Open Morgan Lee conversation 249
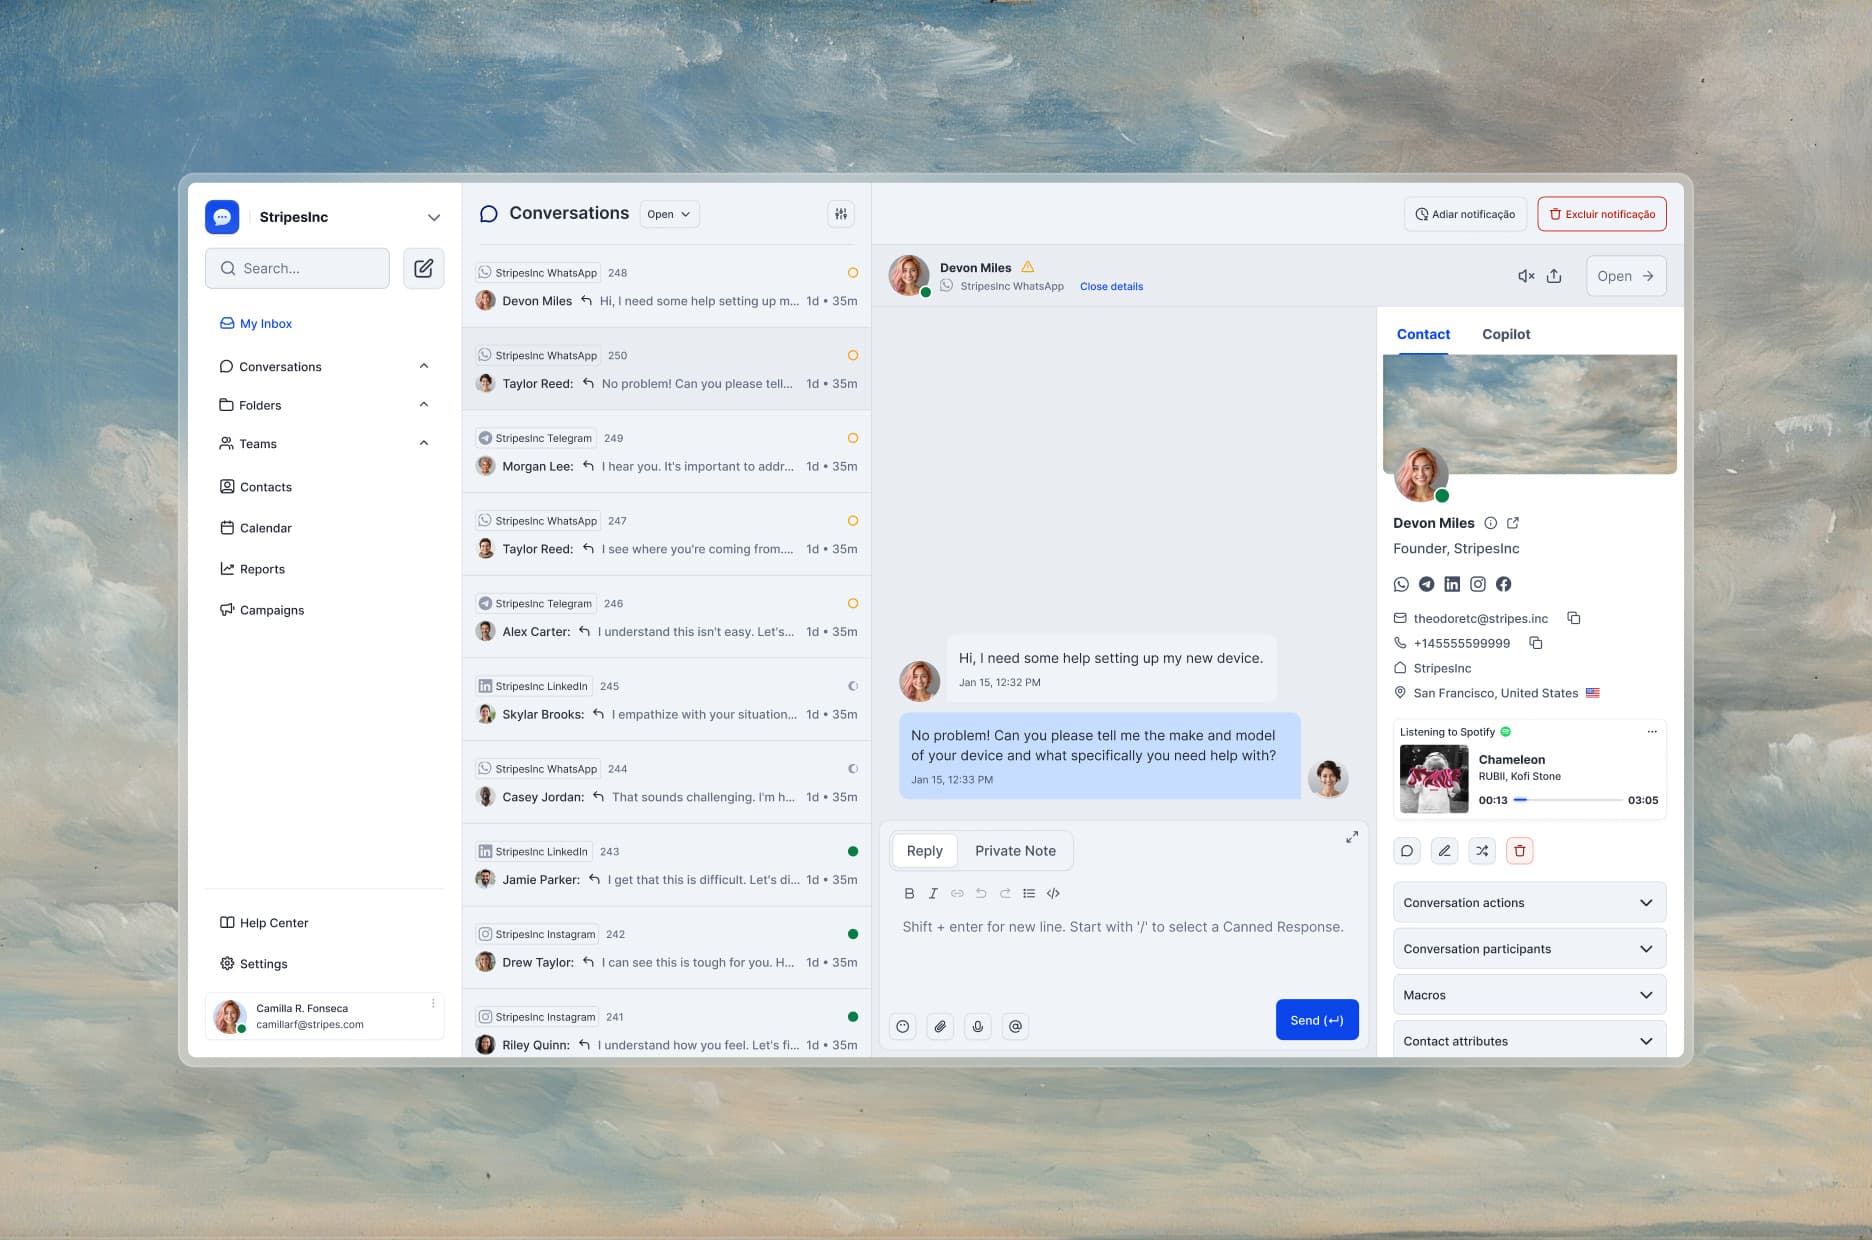Viewport: 1872px width, 1240px height. pos(666,452)
